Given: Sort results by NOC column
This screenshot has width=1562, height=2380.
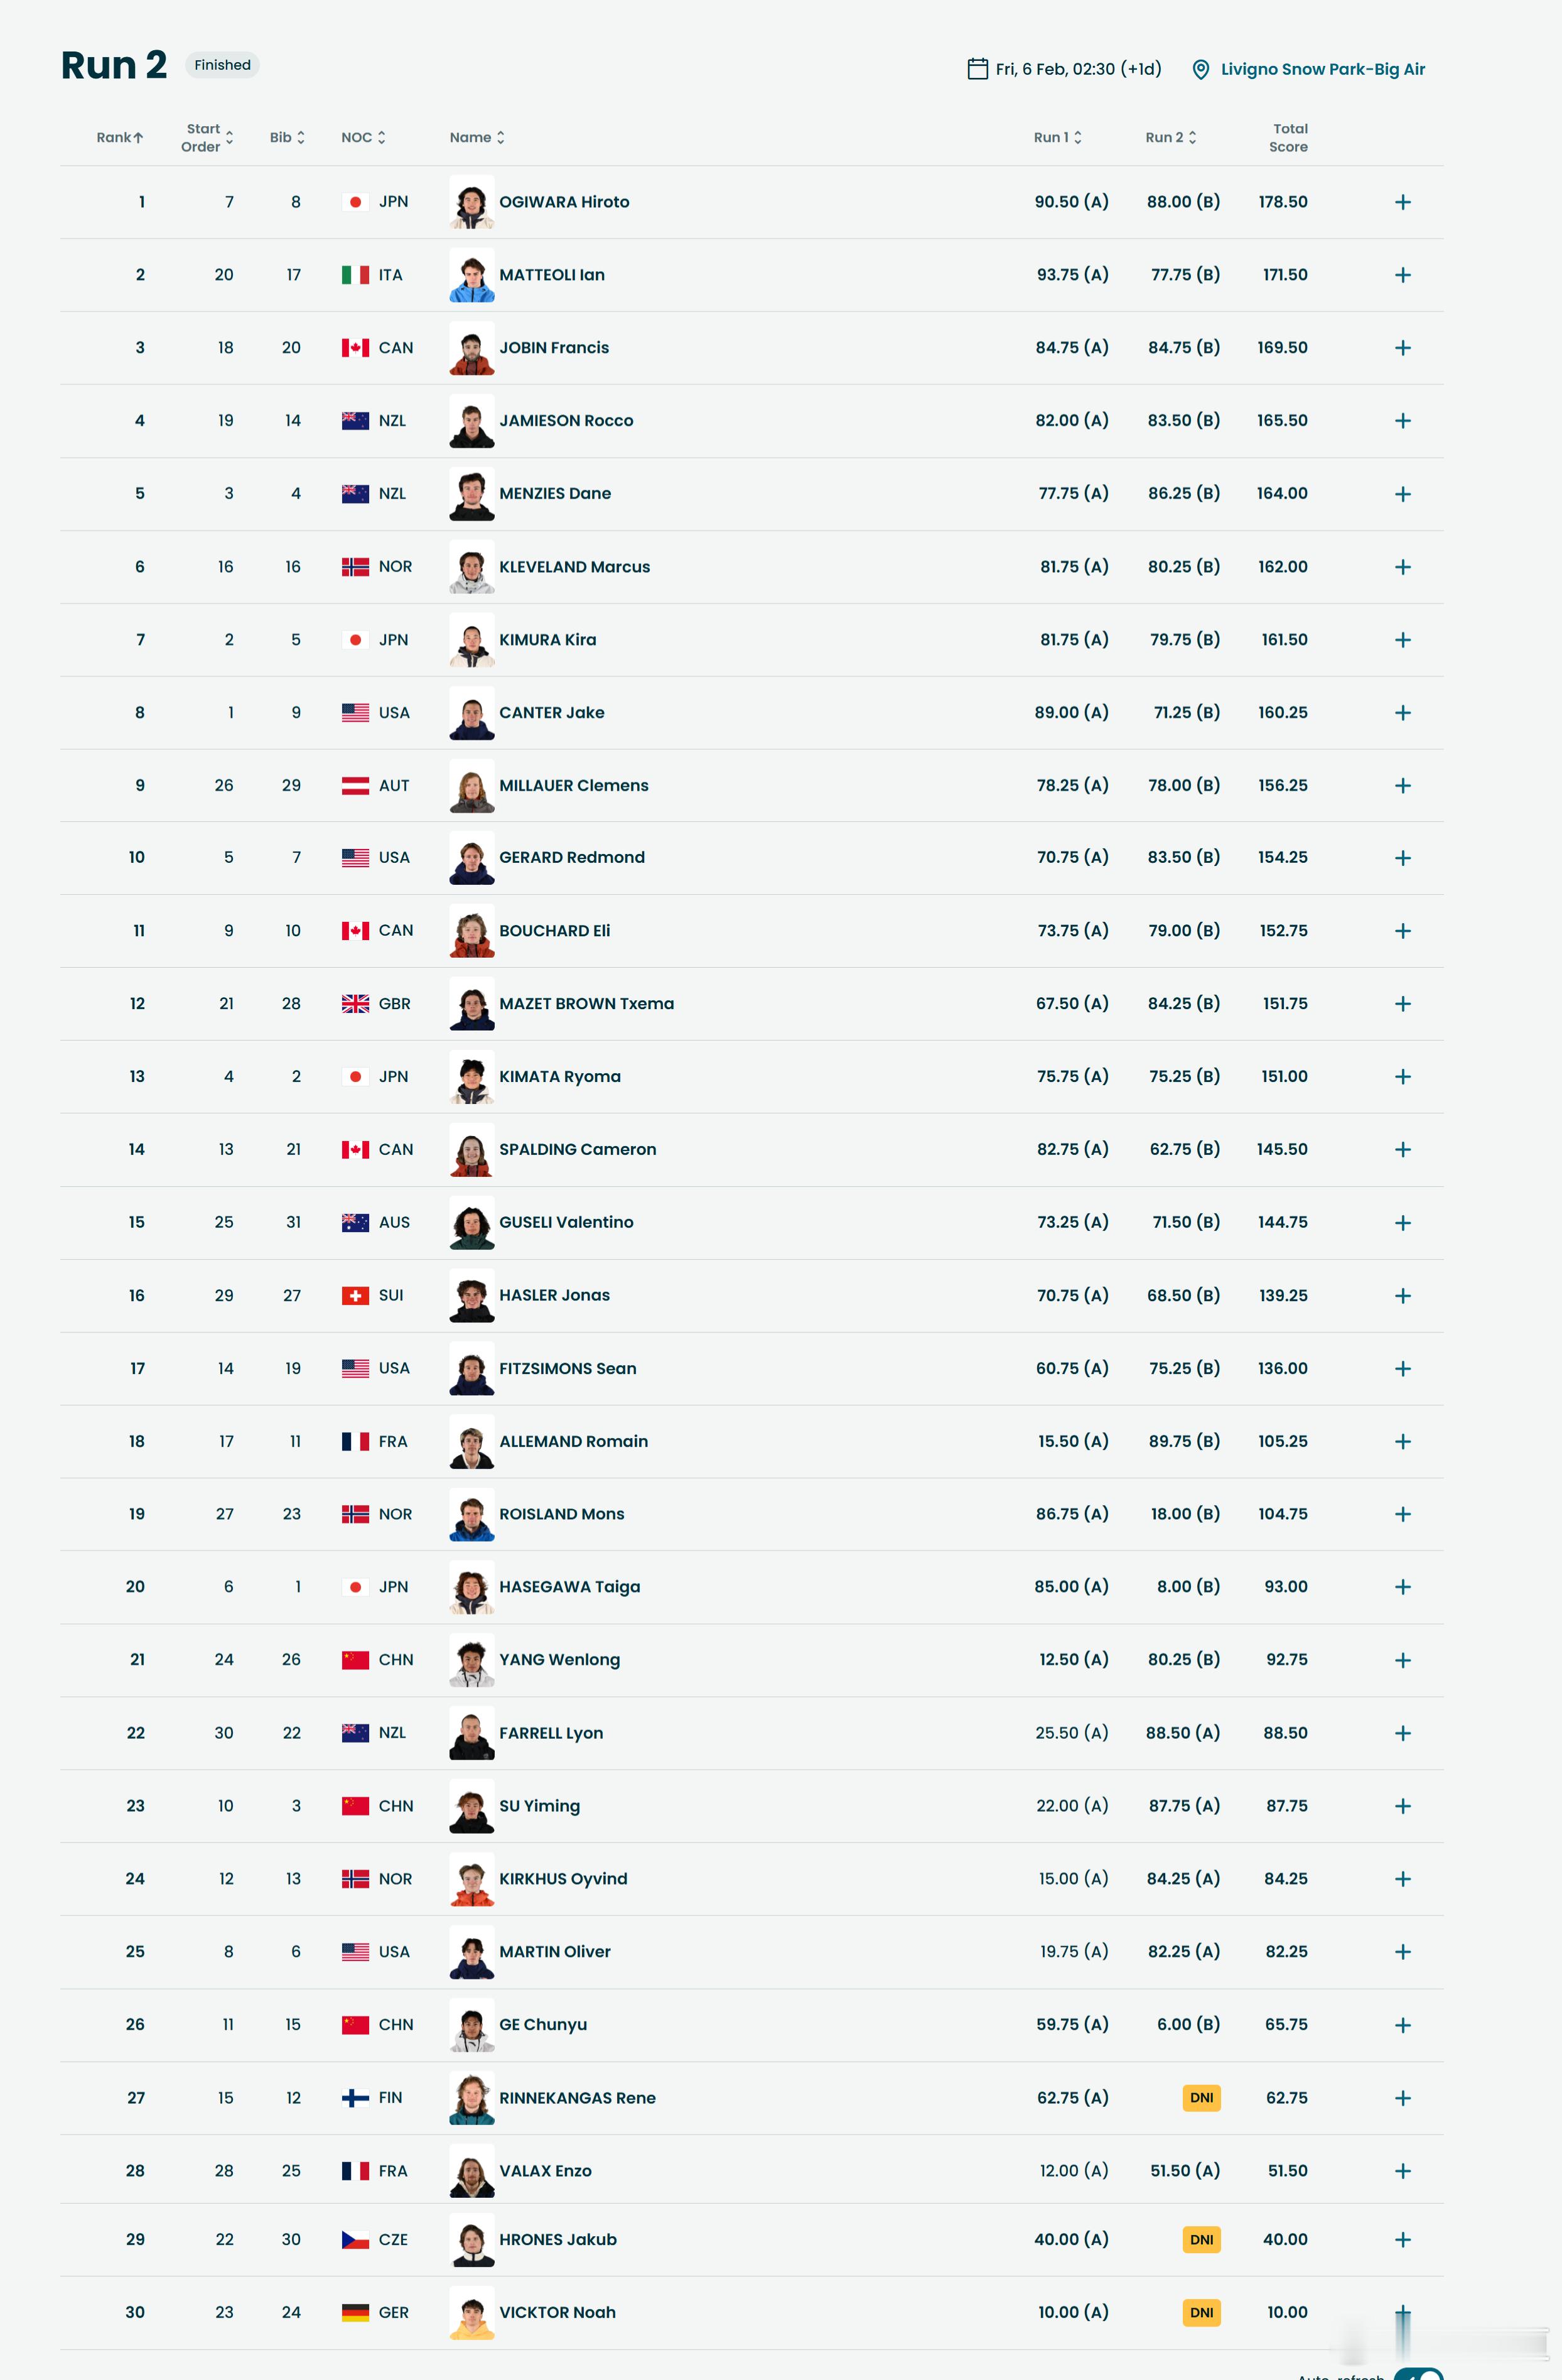Looking at the screenshot, I should 363,138.
